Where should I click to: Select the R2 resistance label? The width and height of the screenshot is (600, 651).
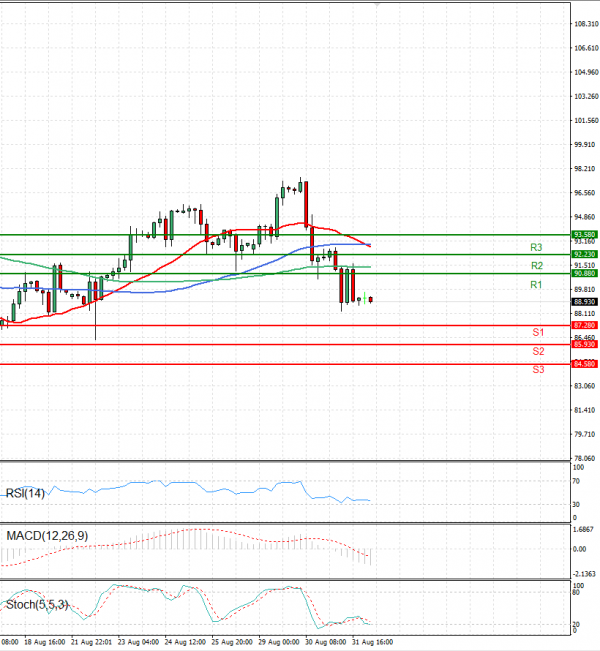[537, 266]
